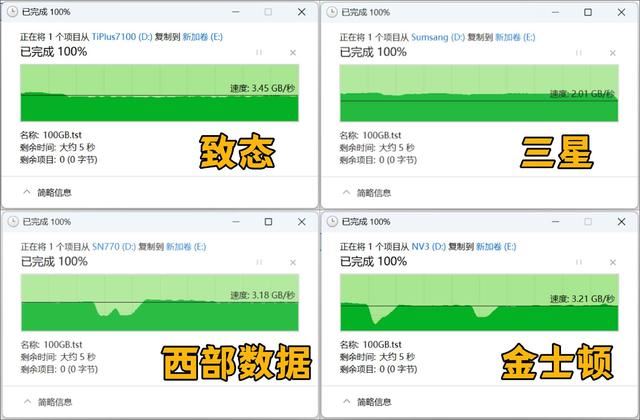
Task: Pause the Sumsang copy operation
Action: pyautogui.click(x=578, y=53)
